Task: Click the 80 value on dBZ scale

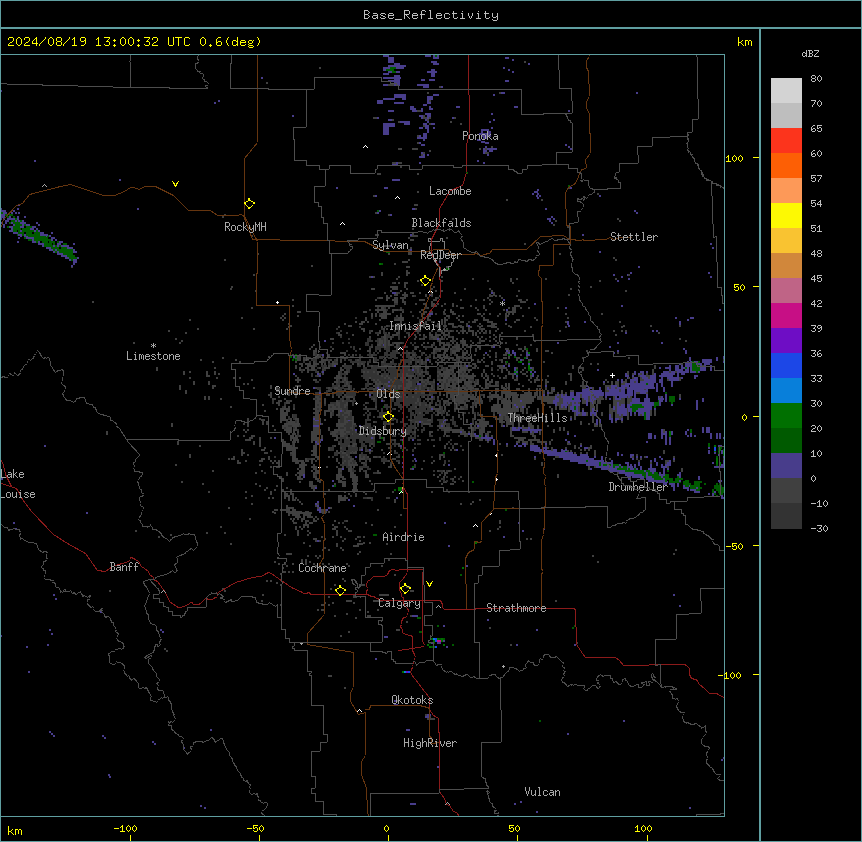Action: 816,79
